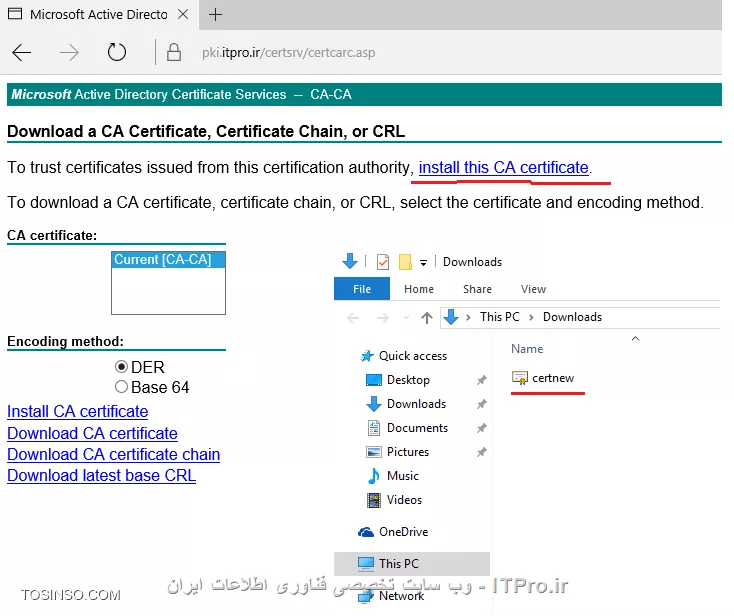
Task: Click the Pictures icon in sidebar
Action: (374, 452)
